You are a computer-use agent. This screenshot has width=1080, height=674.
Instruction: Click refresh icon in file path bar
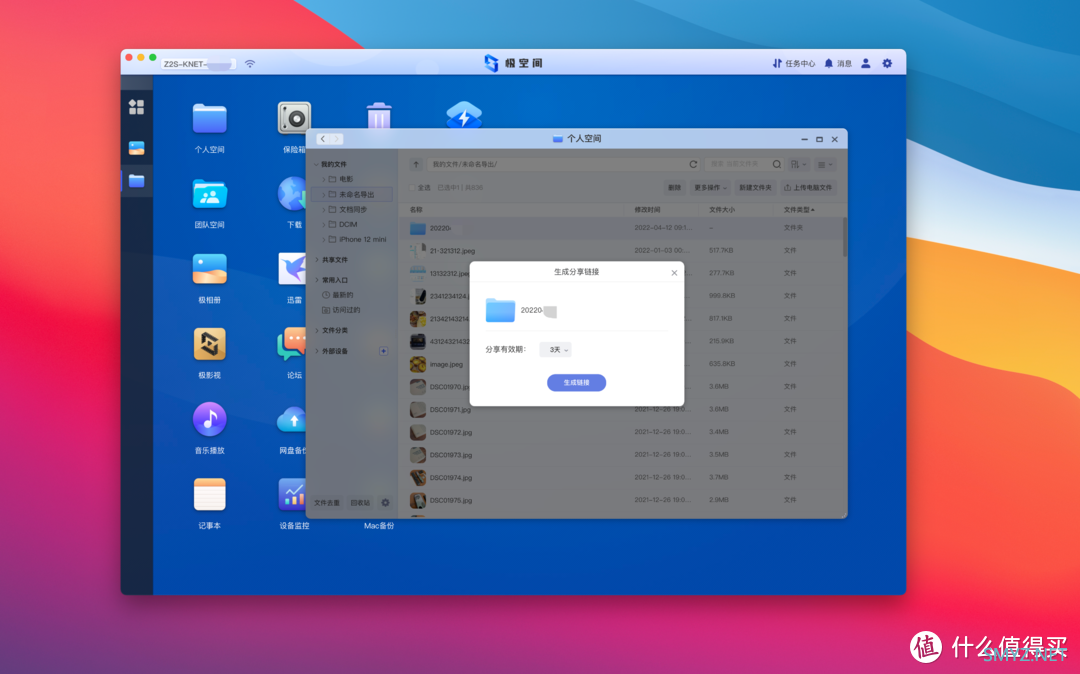pos(693,165)
